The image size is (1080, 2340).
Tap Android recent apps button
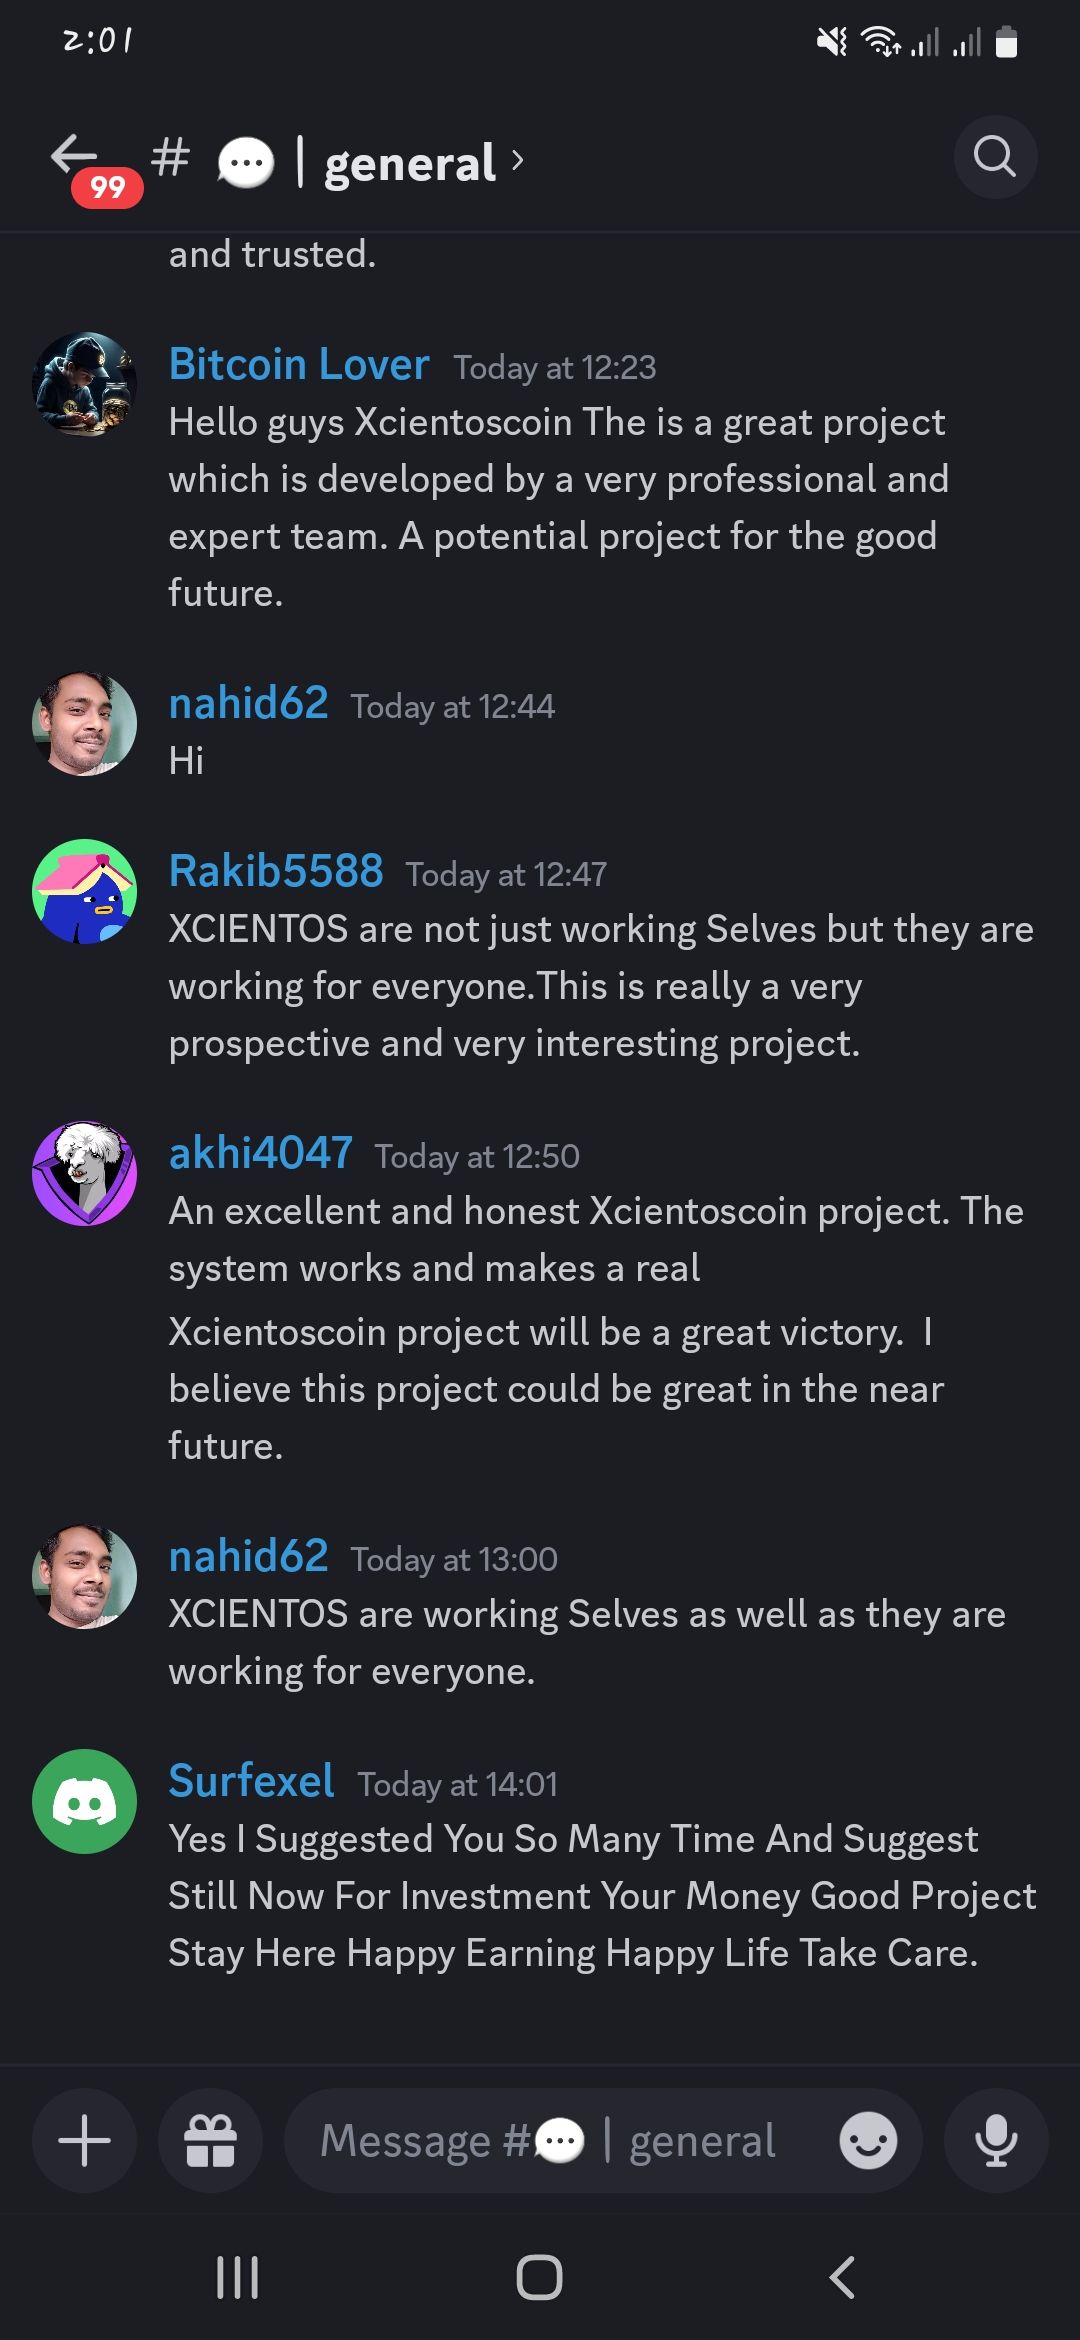pos(238,2278)
